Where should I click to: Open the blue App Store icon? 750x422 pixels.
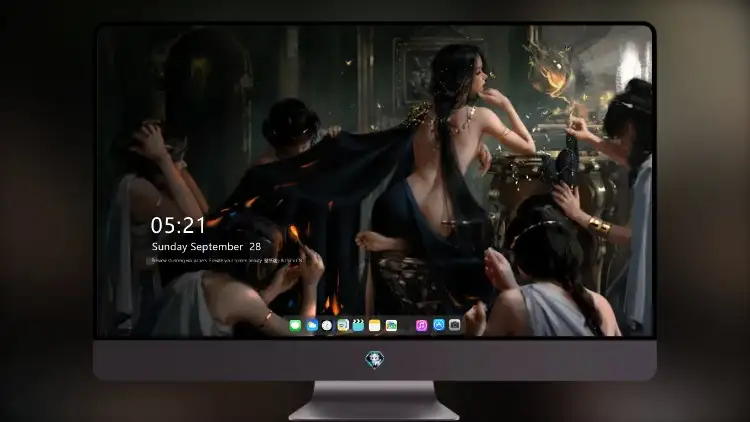click(x=439, y=325)
